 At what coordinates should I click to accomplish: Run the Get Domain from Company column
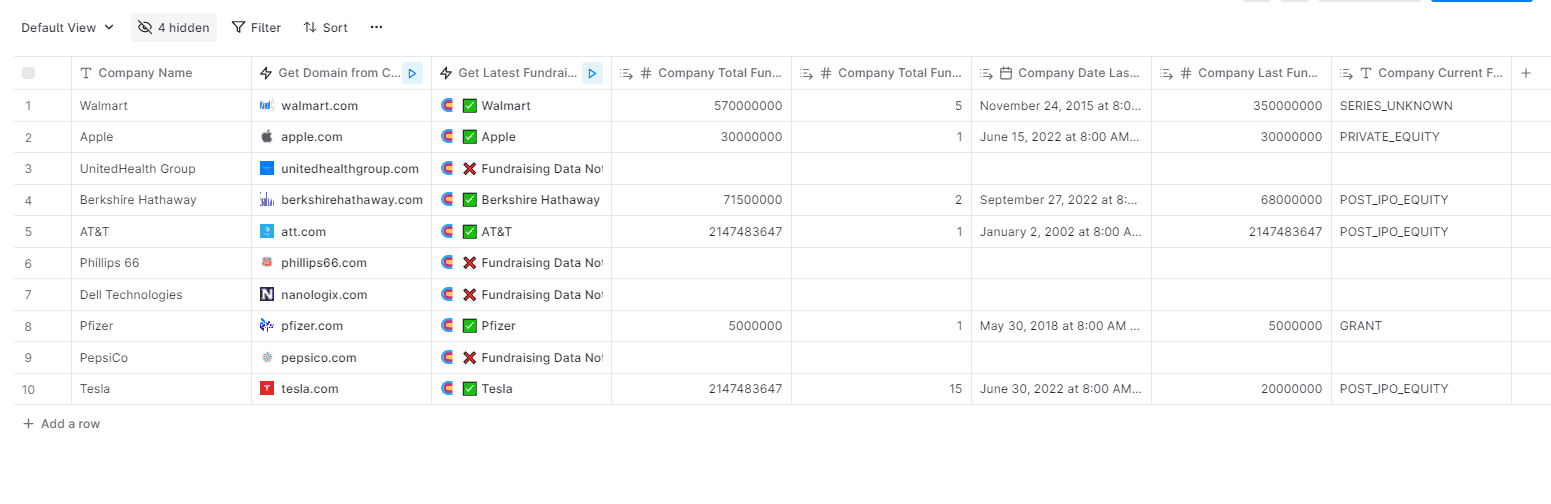[x=411, y=73]
